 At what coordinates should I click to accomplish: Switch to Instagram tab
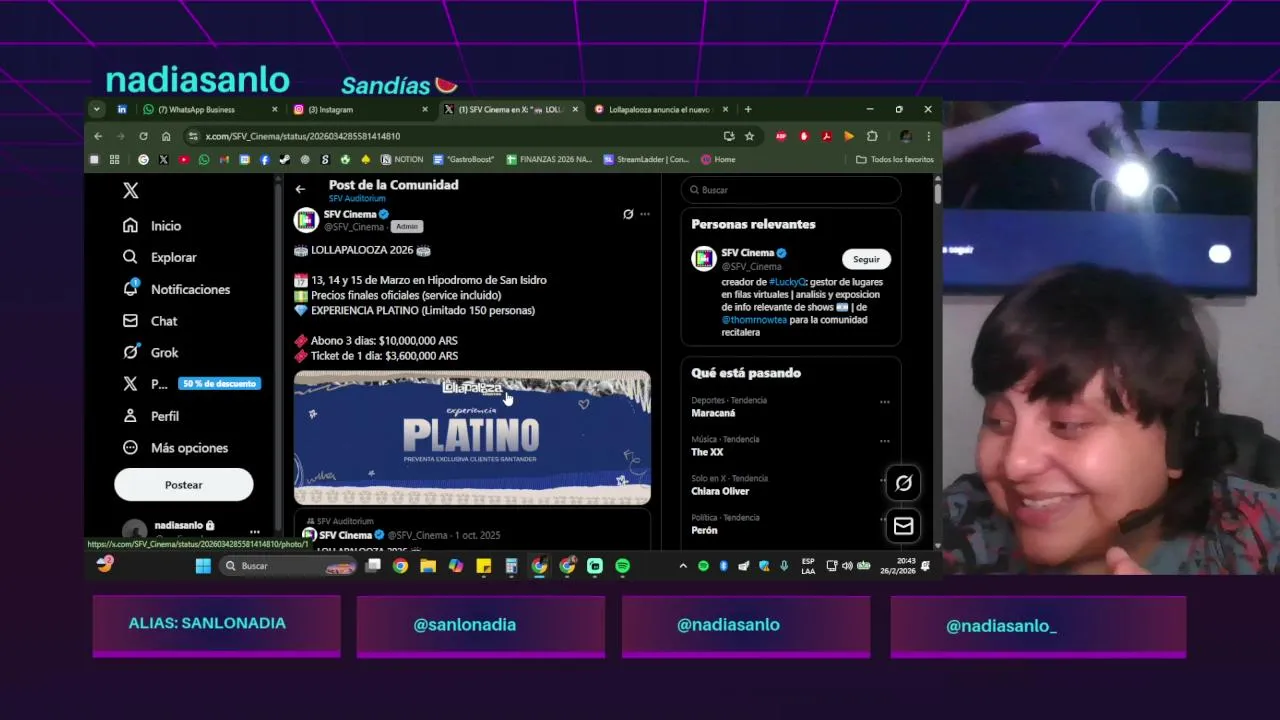361,109
